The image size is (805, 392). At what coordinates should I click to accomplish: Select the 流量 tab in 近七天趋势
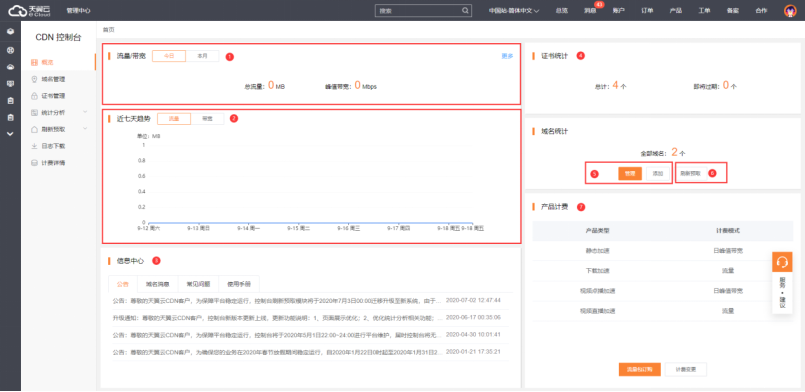click(x=174, y=119)
